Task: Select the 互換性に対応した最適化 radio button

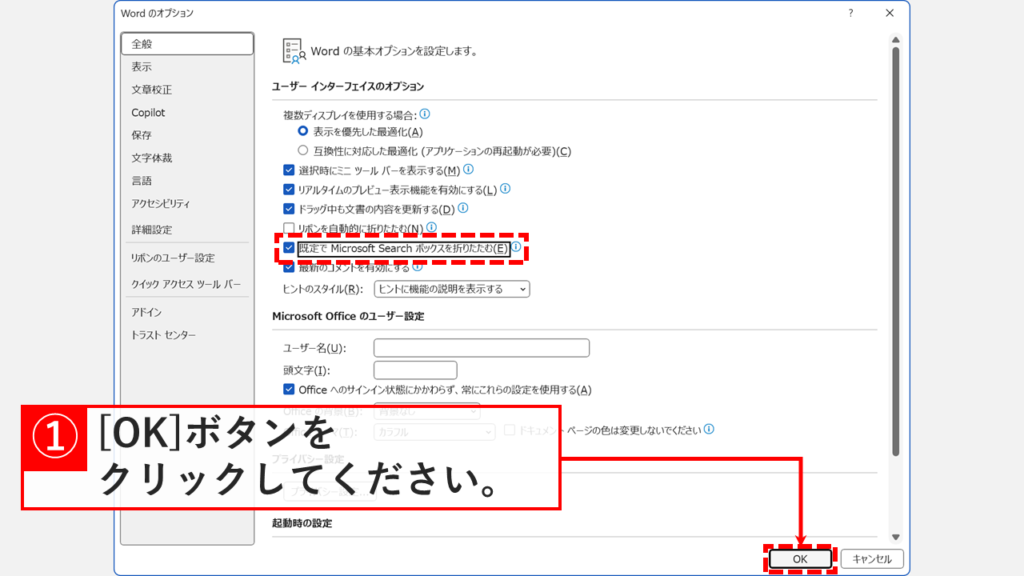Action: [301, 150]
